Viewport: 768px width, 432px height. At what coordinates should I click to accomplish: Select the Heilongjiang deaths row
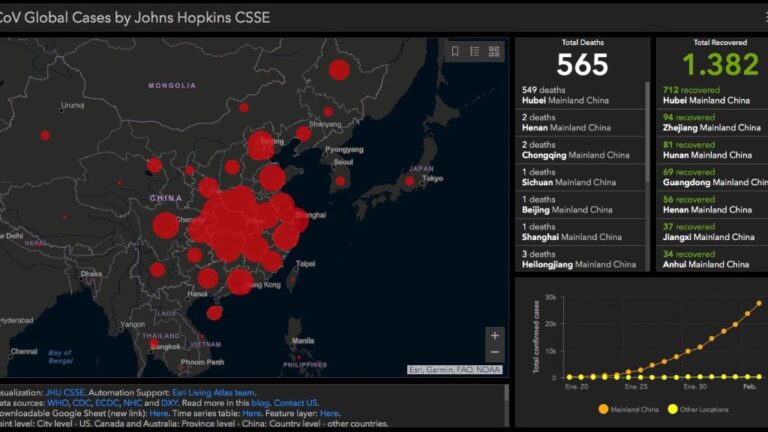point(580,259)
